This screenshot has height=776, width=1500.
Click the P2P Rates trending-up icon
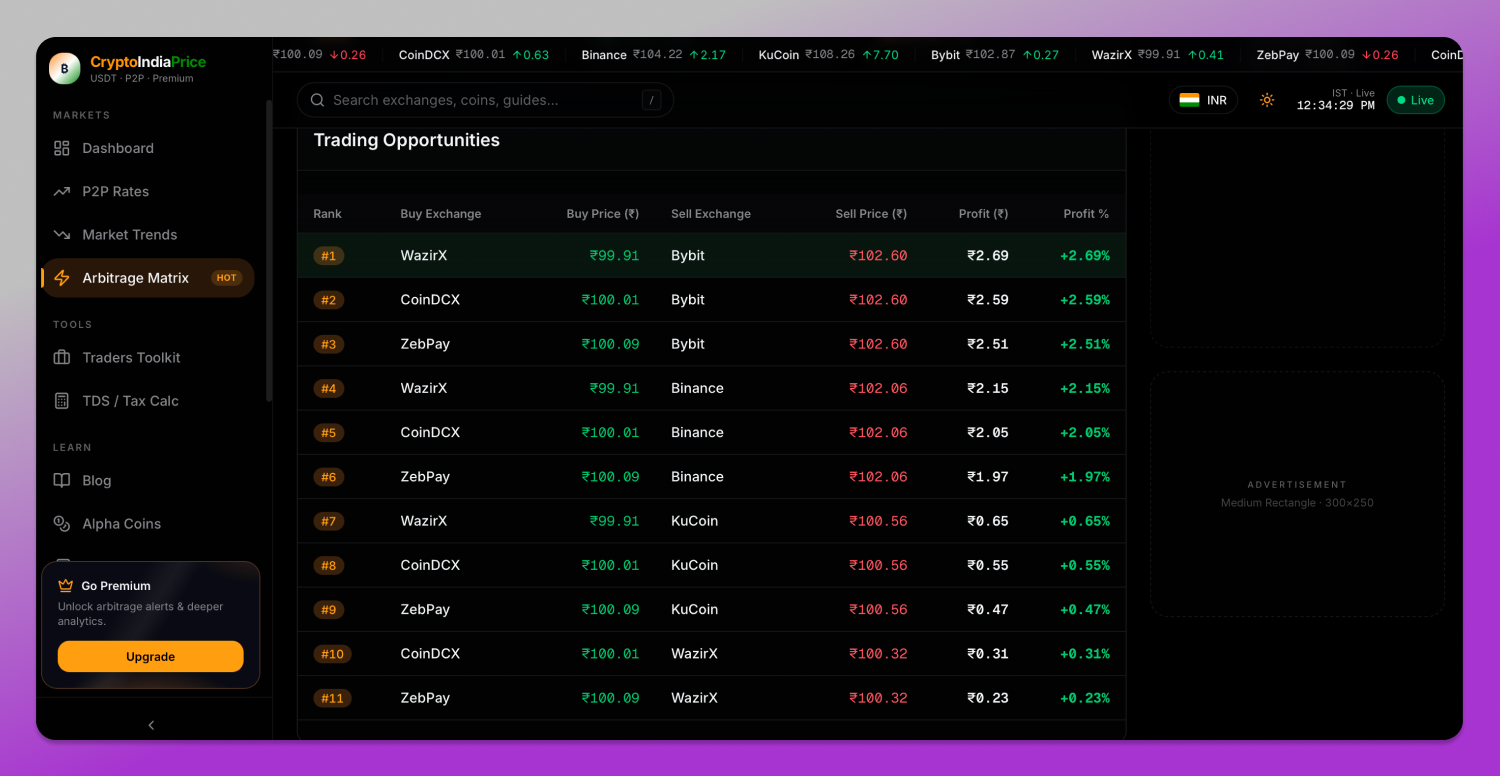pos(62,191)
